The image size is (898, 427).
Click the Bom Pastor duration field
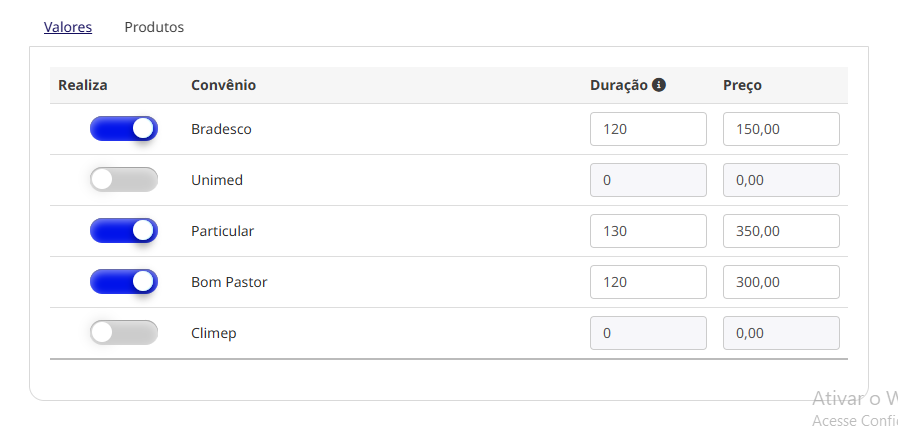point(648,282)
